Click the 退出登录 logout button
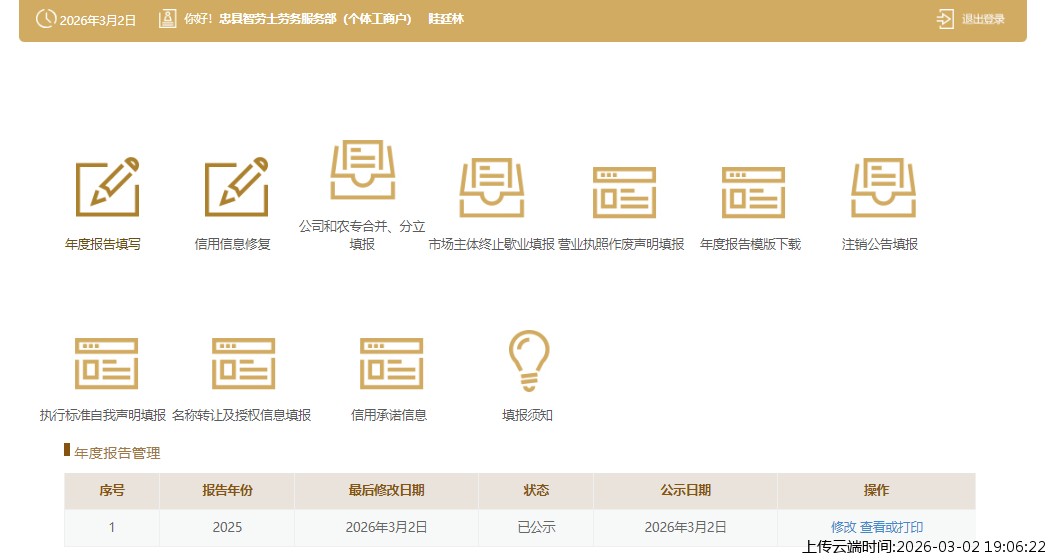This screenshot has height=560, width=1052. click(970, 19)
